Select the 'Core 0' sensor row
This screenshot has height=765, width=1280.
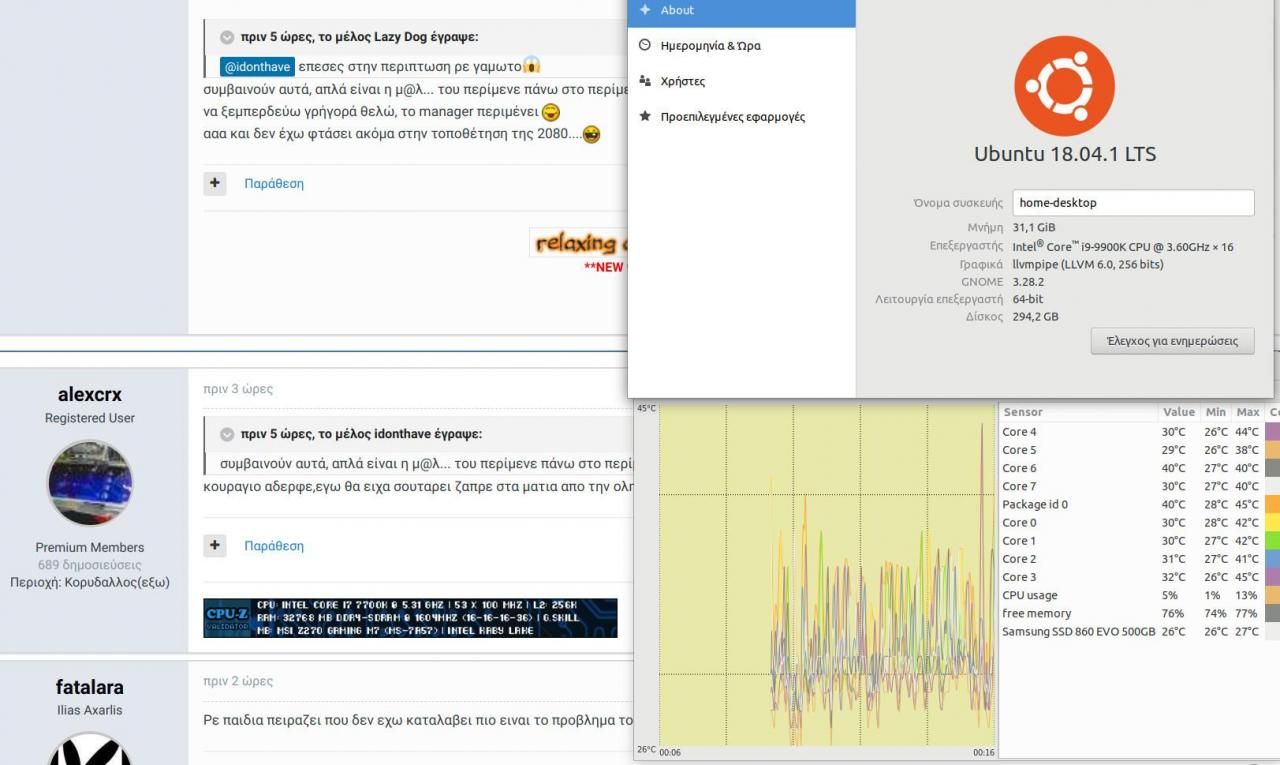coord(1140,523)
